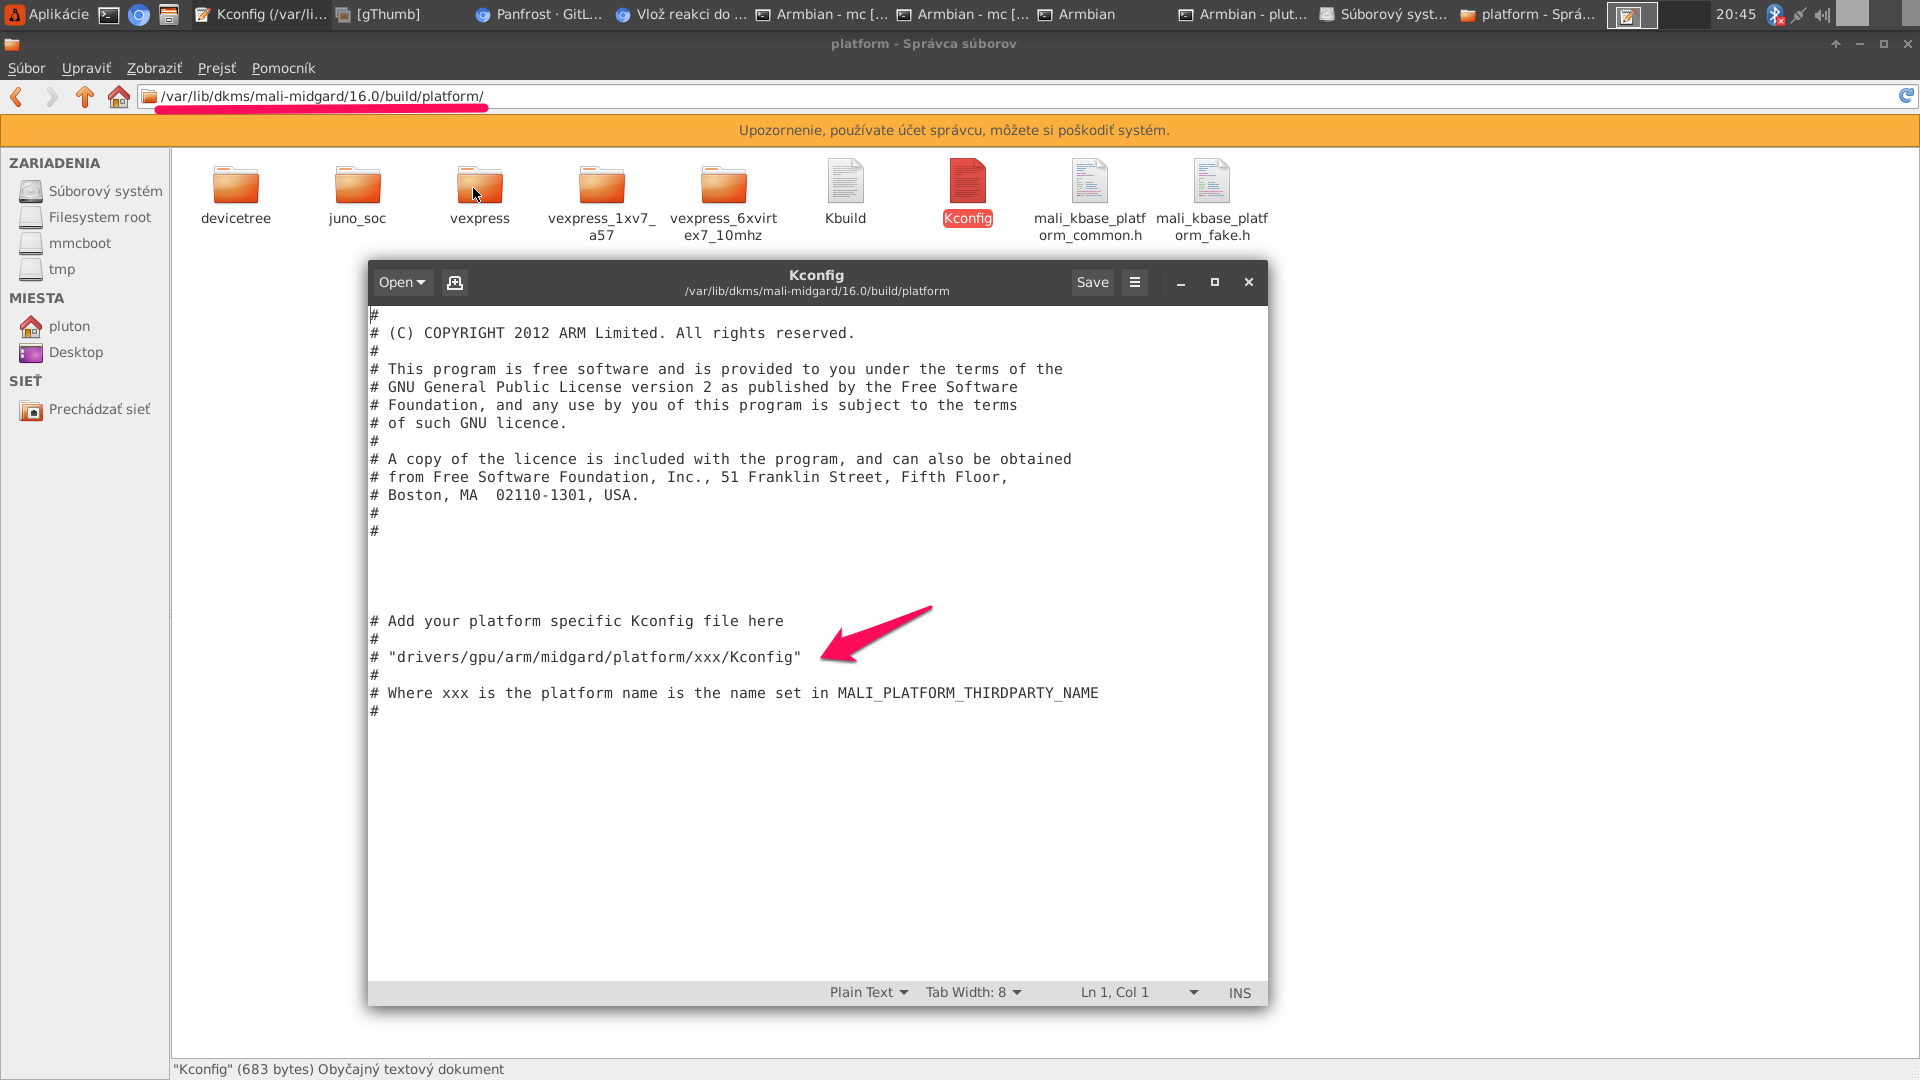
Task: Reload the current folder view
Action: click(x=1906, y=96)
